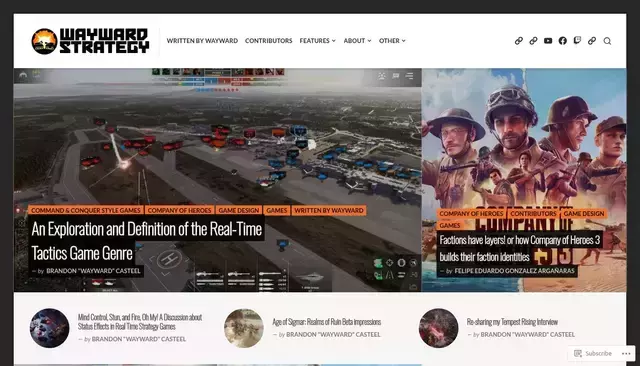
Task: Open the Written by Wayward nav item
Action: point(202,41)
